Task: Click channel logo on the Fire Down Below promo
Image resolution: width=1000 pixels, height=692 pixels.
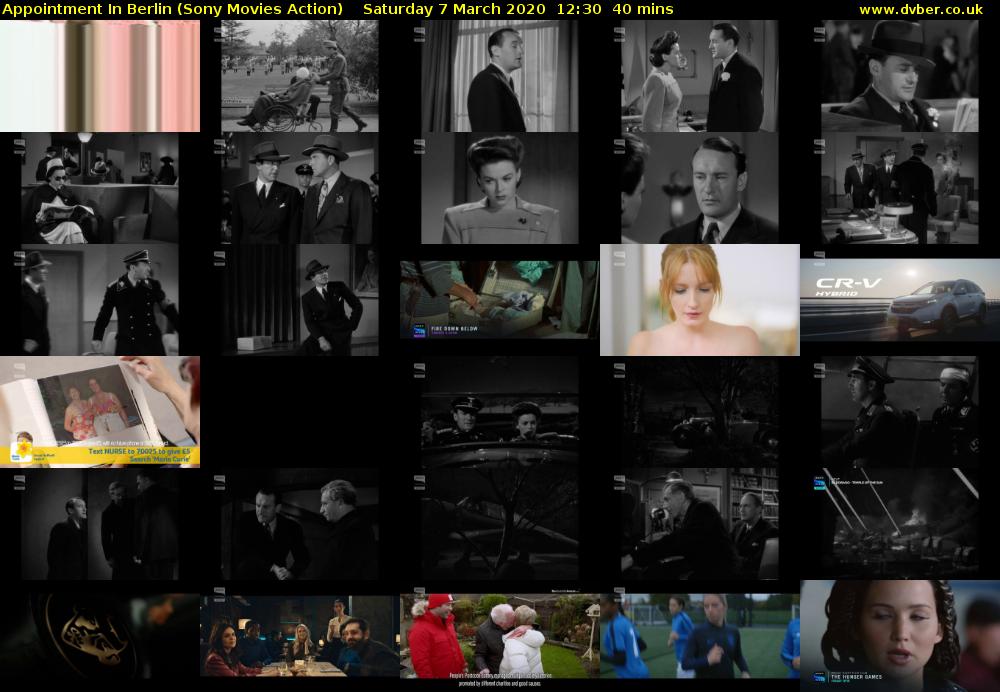Action: coord(420,330)
